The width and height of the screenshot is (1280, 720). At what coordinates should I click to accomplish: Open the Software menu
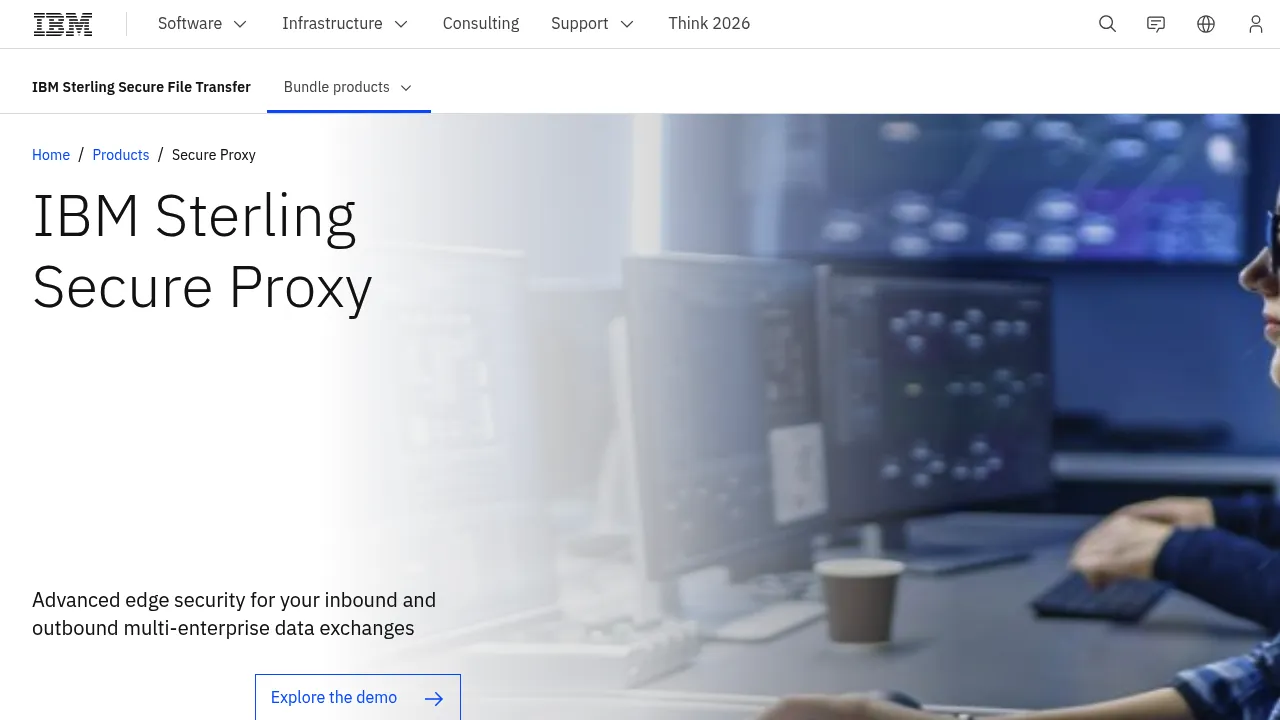click(202, 24)
